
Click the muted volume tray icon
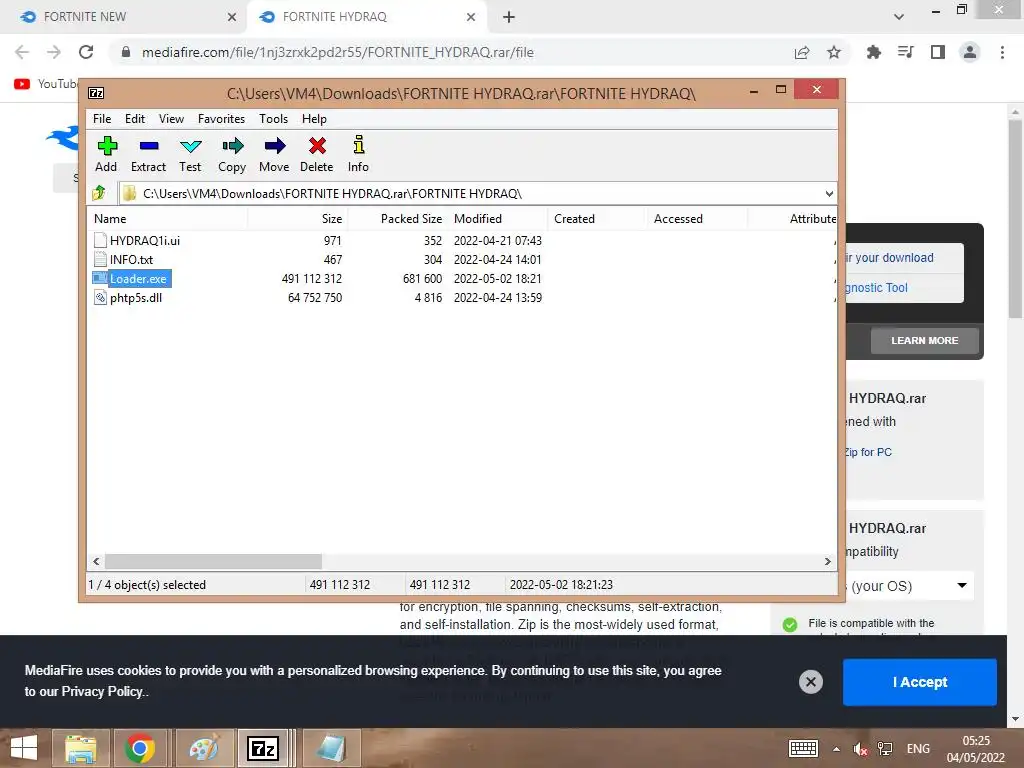pos(861,749)
